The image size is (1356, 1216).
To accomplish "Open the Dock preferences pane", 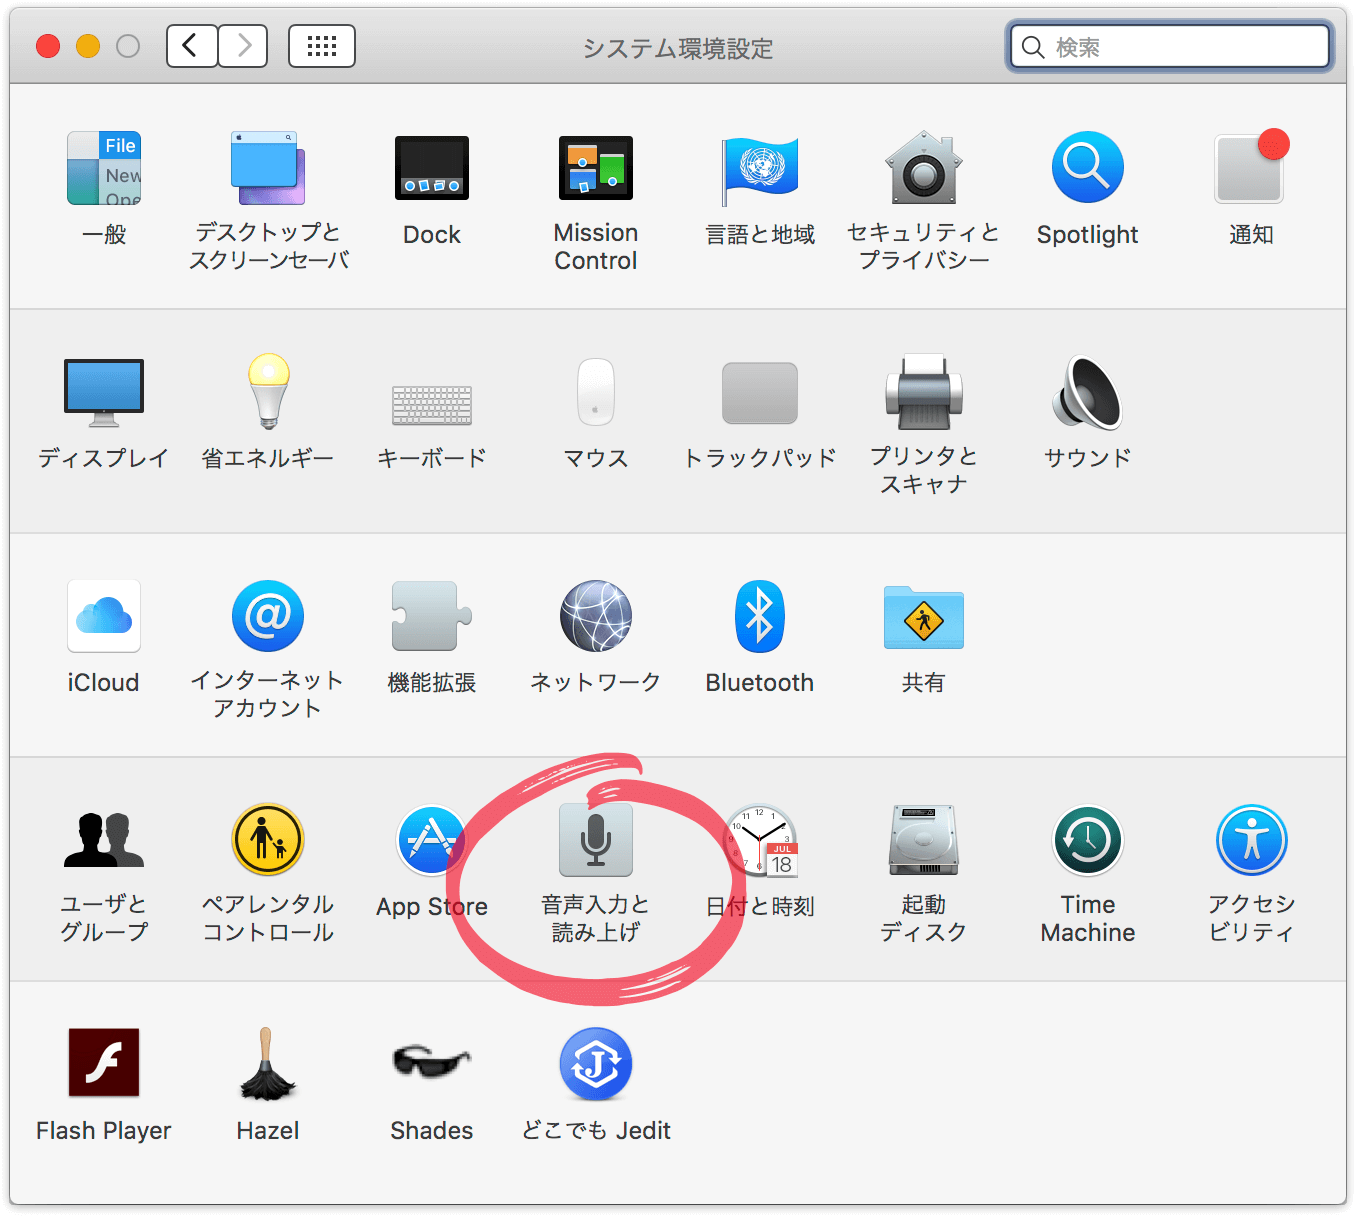I will pos(432,168).
